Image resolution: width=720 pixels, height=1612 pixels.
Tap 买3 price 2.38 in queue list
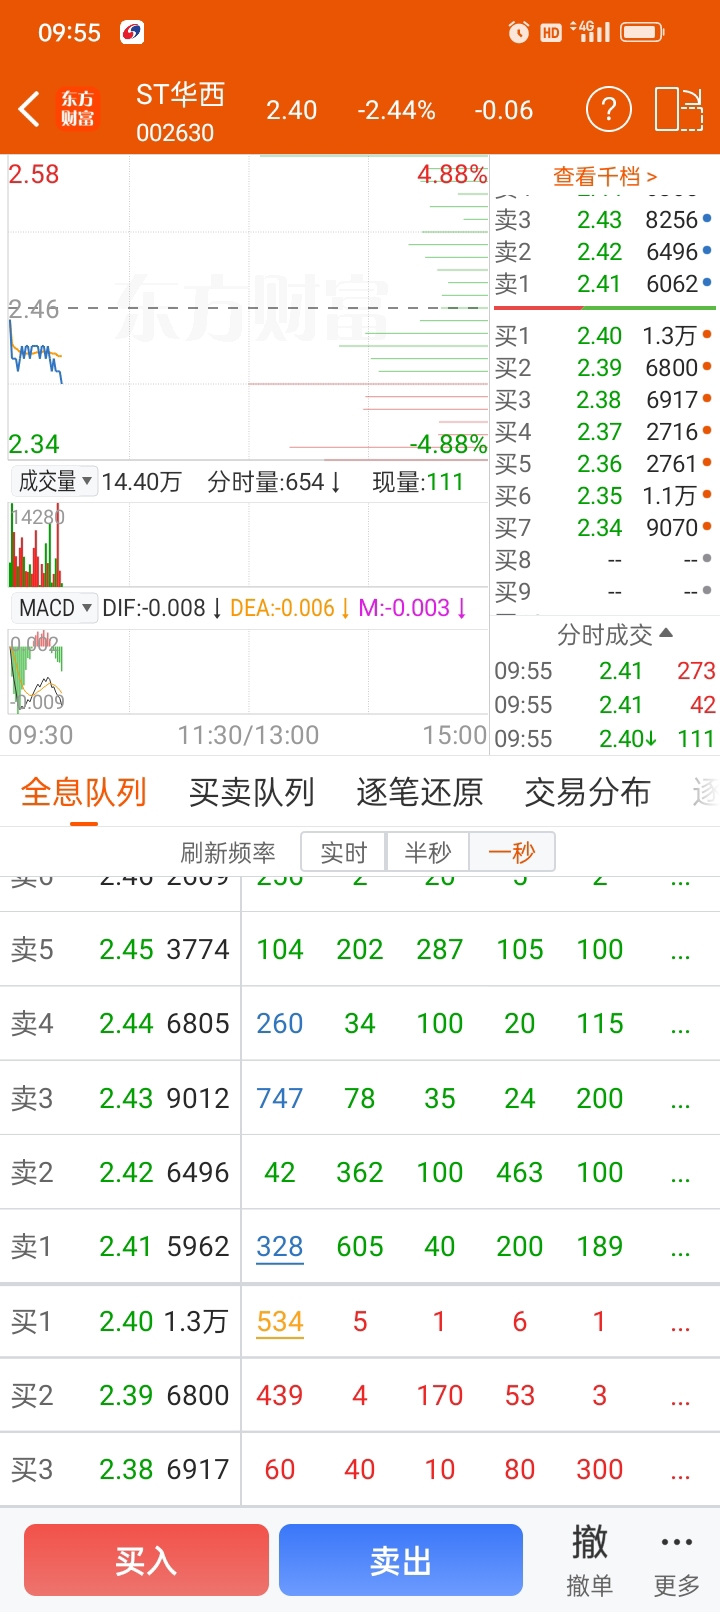(126, 1469)
